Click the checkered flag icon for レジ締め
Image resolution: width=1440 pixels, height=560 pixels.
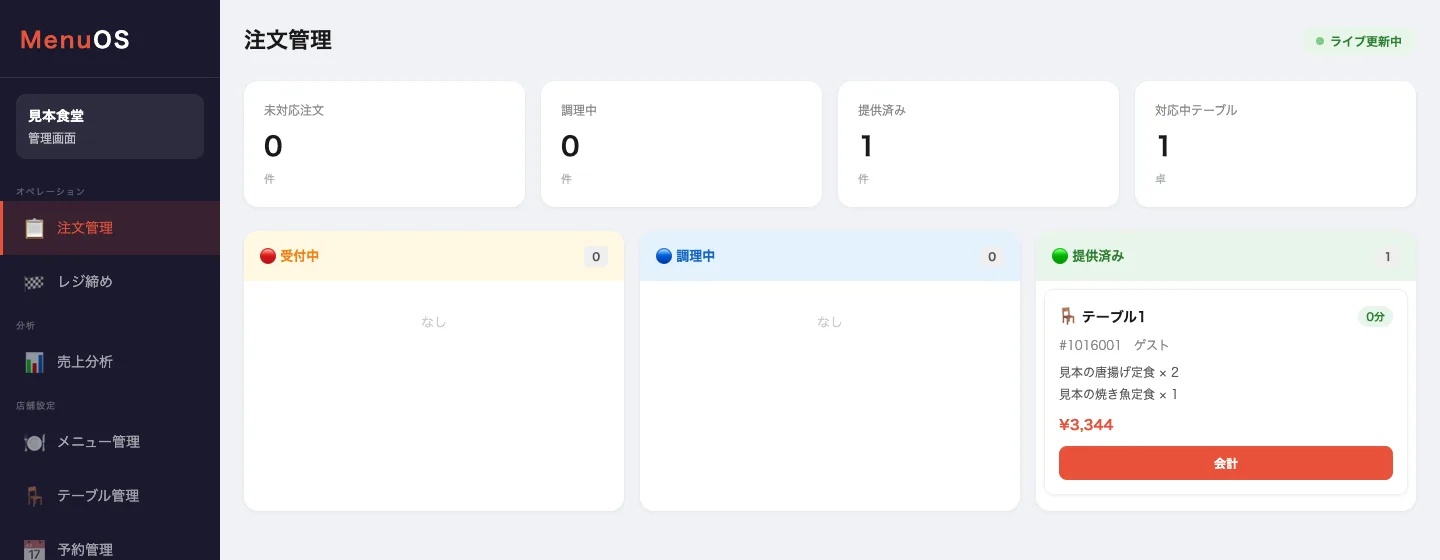coord(34,282)
